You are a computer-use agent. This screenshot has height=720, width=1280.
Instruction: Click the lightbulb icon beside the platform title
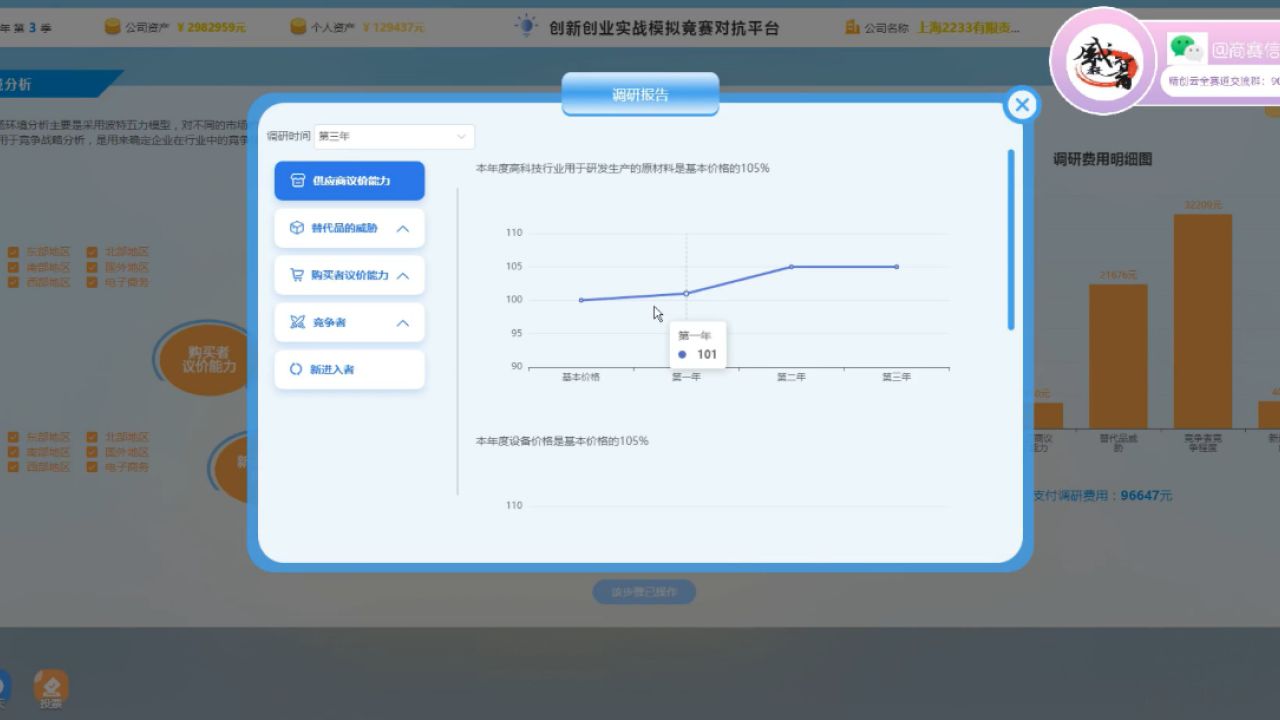[x=527, y=25]
